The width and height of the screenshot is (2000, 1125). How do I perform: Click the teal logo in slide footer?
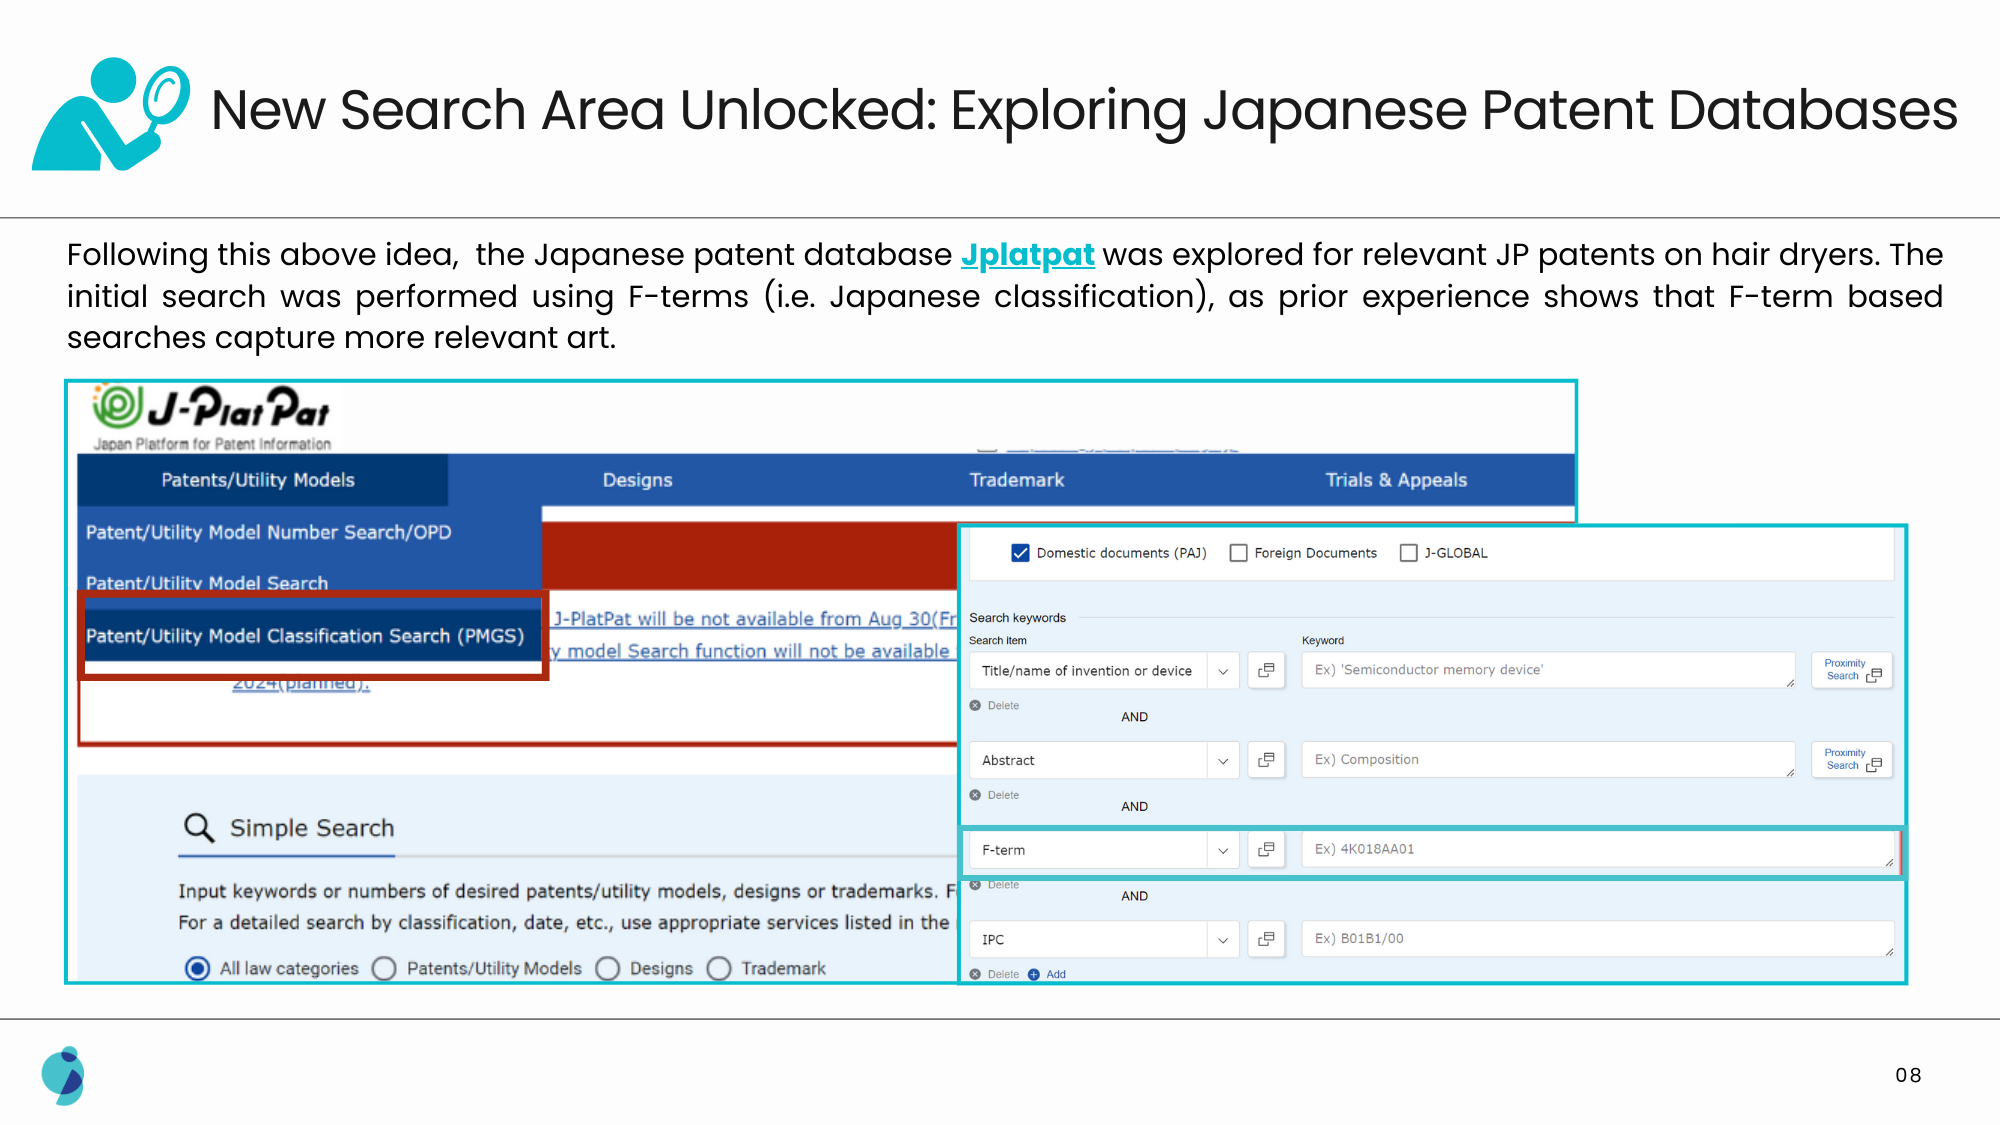[63, 1076]
